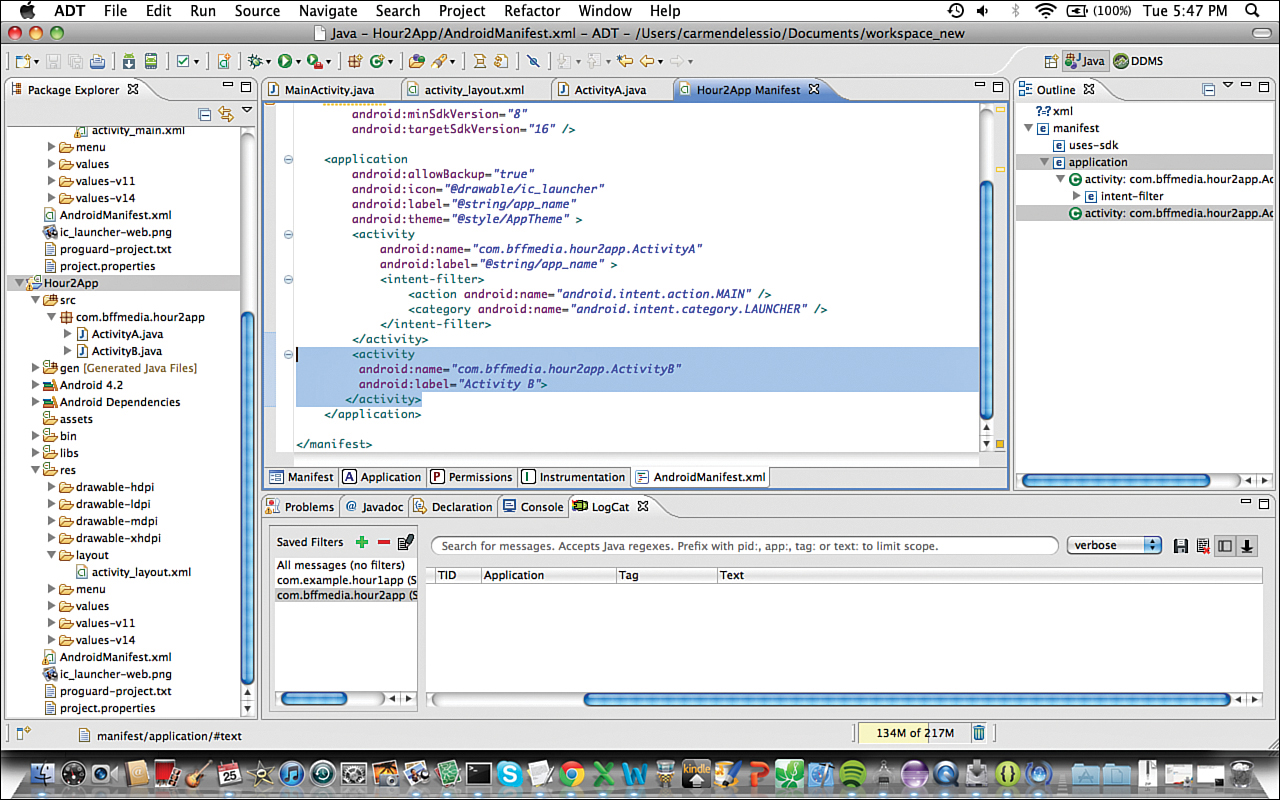1280x800 pixels.
Task: Click the LogCat horizontal scrollbar
Action: [906, 699]
